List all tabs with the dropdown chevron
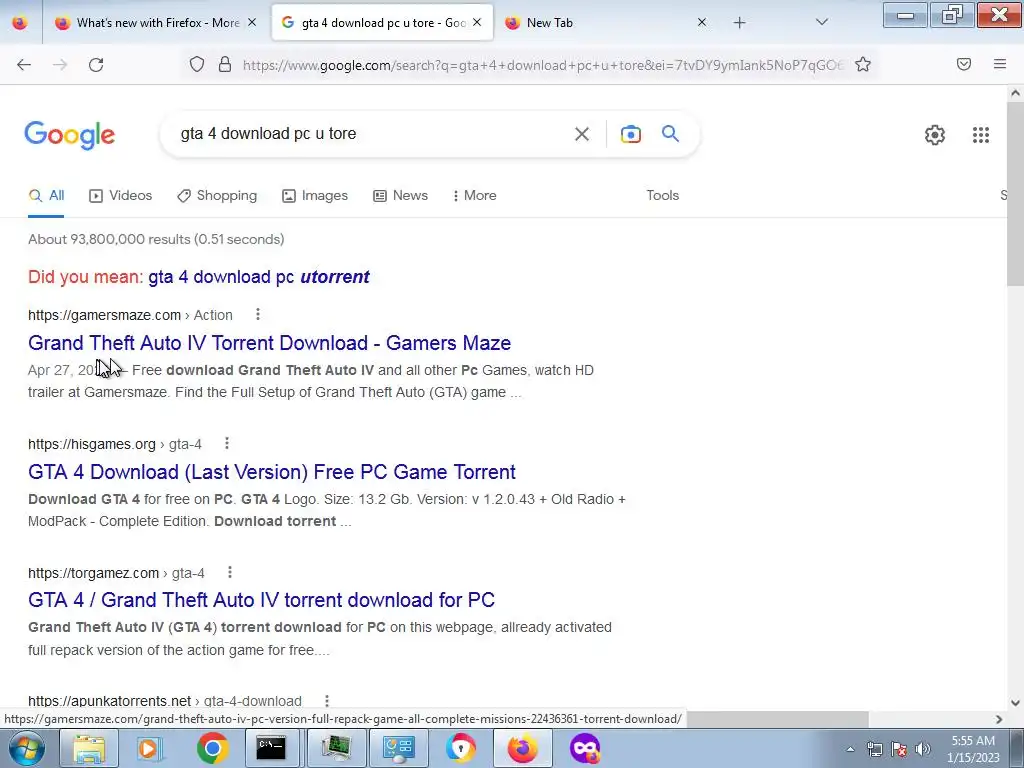 click(x=822, y=22)
